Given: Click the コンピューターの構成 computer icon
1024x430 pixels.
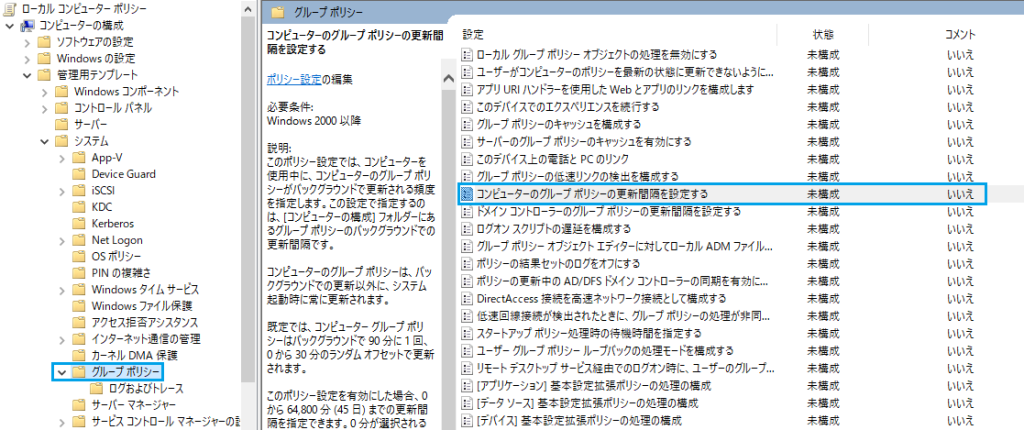Looking at the screenshot, I should pyautogui.click(x=27, y=25).
